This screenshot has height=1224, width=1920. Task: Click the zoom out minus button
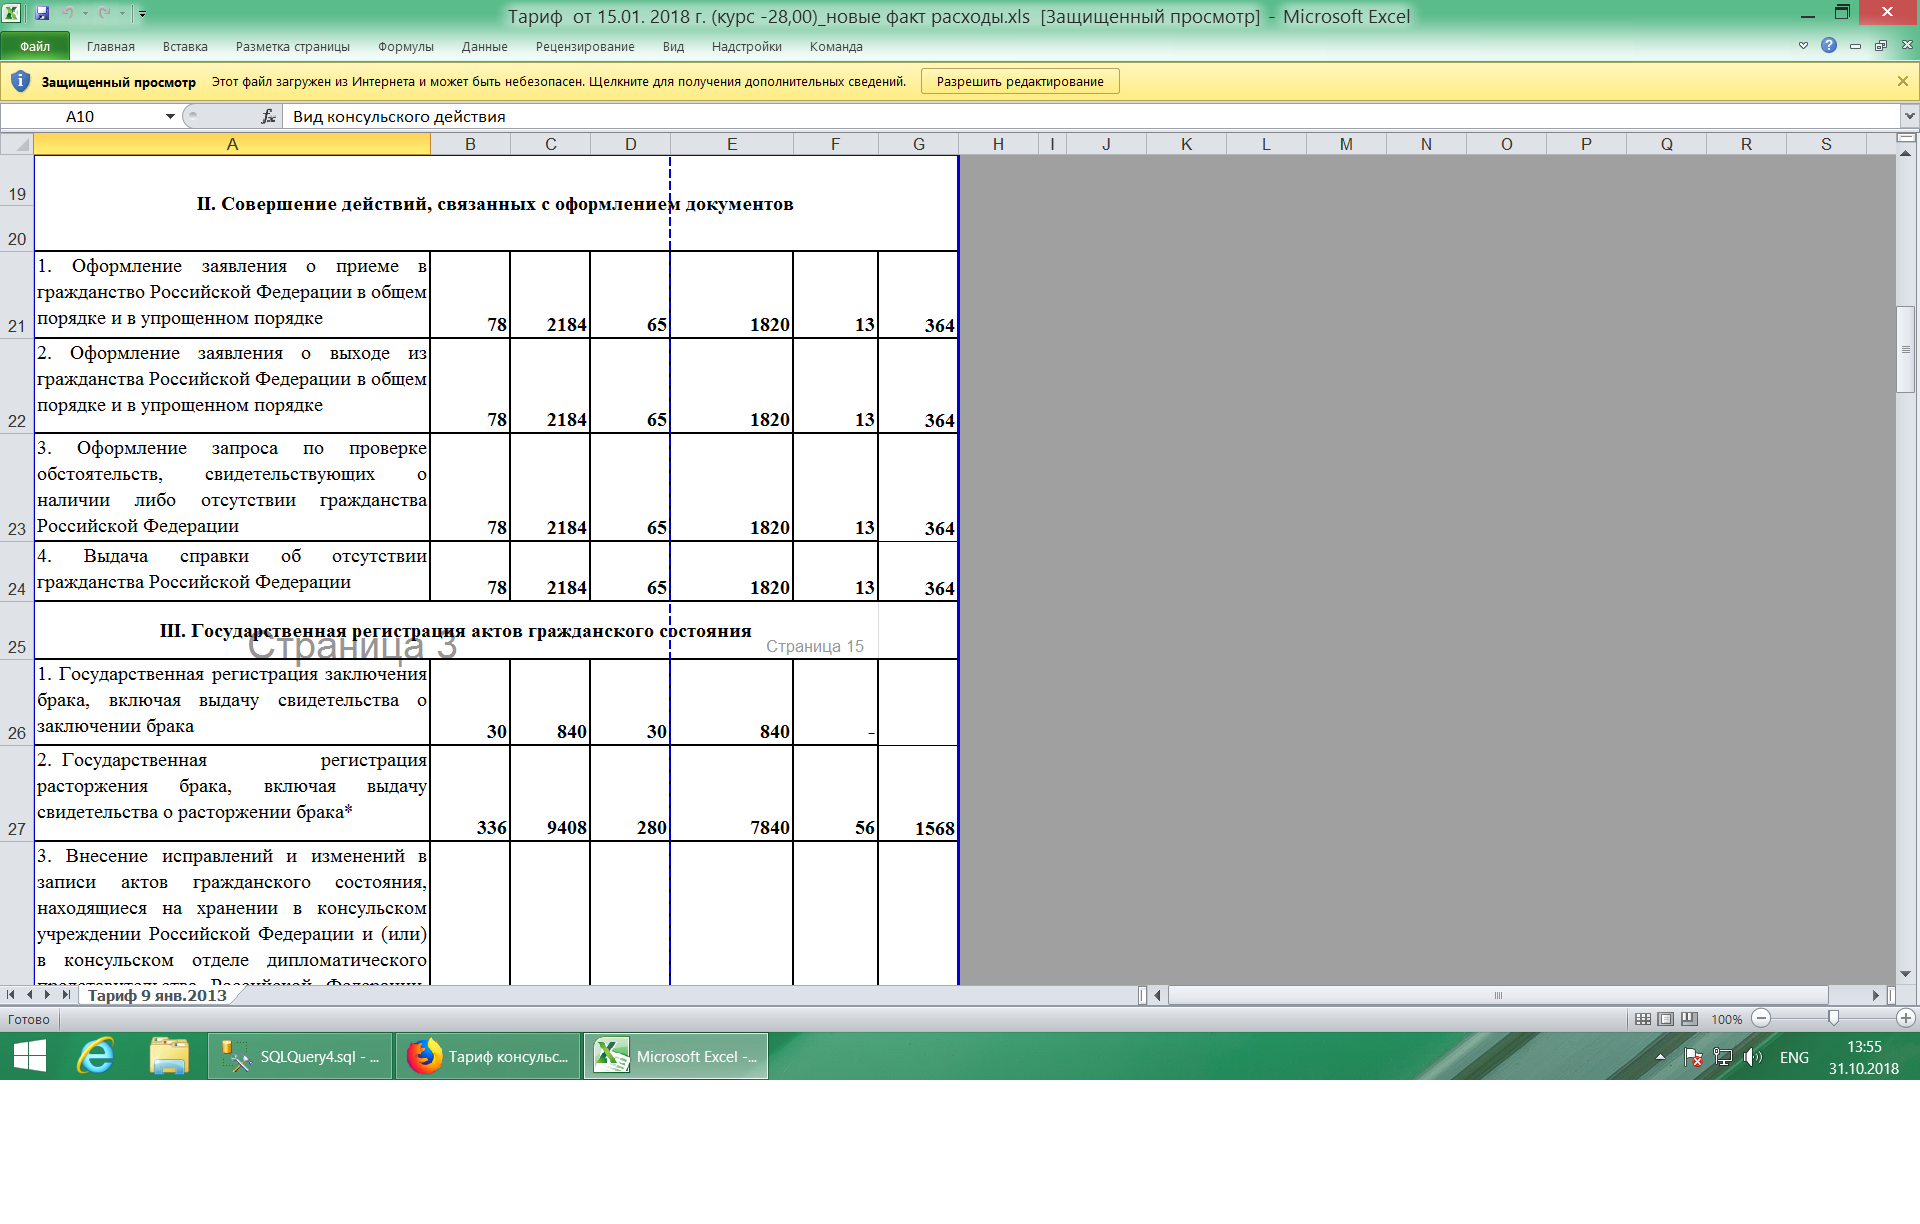coord(1762,1019)
